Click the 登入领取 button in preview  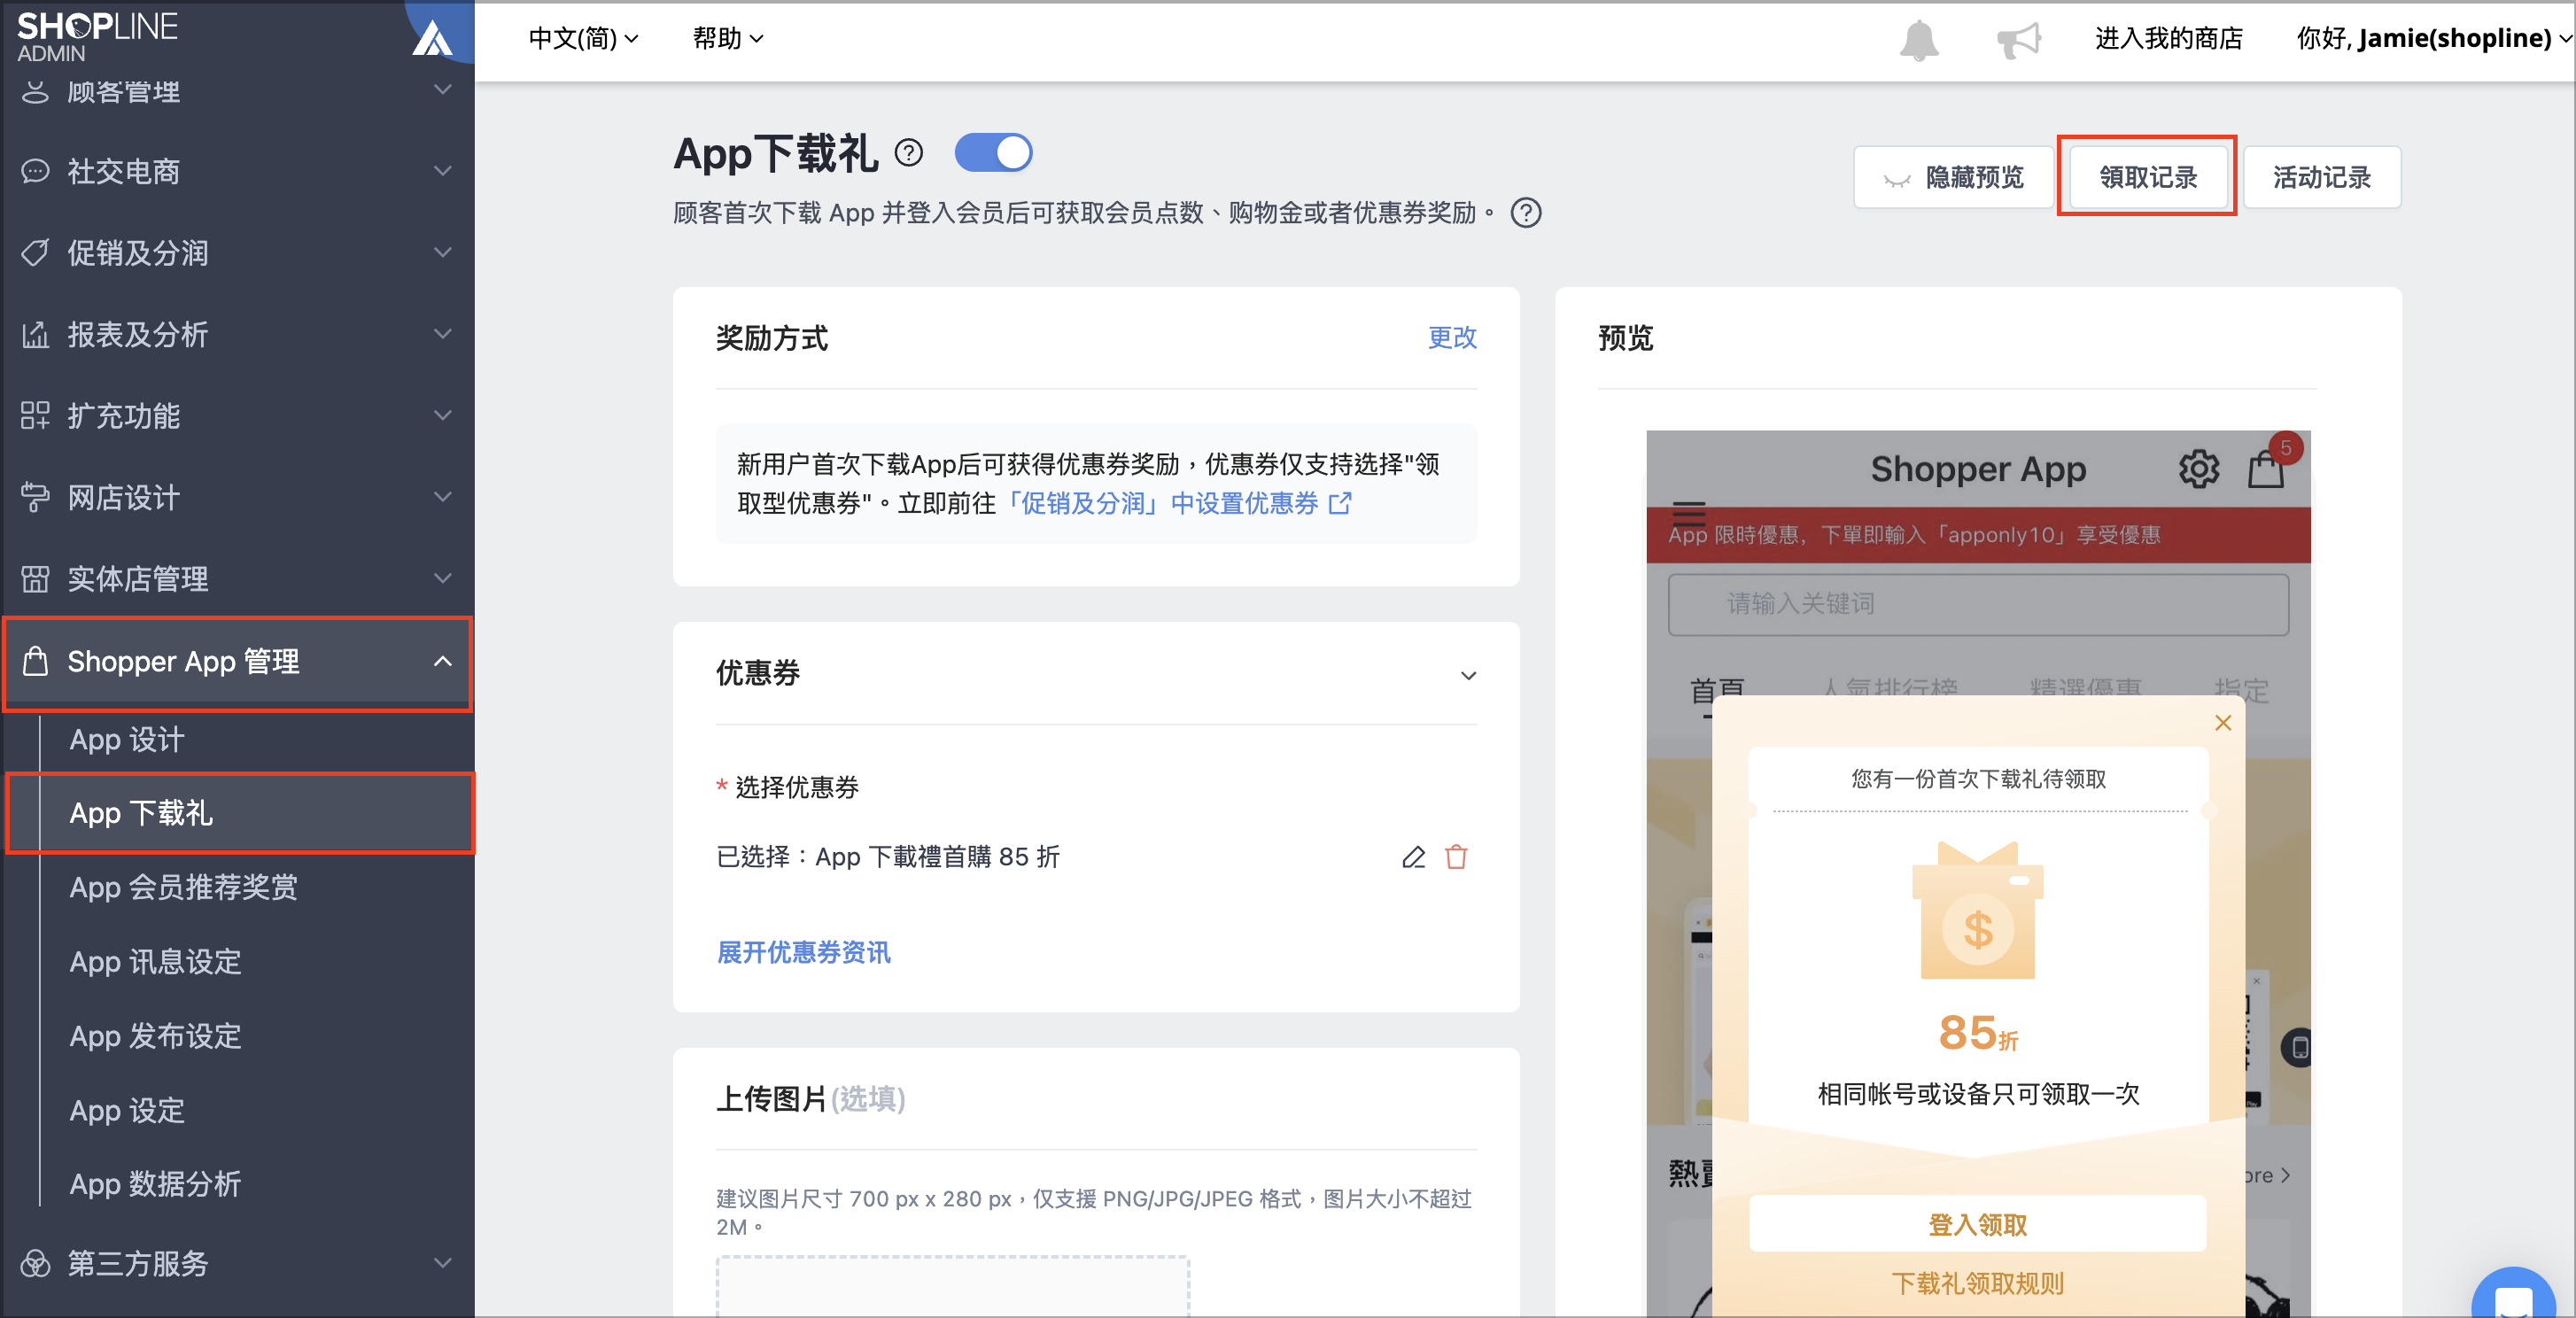pos(1977,1224)
